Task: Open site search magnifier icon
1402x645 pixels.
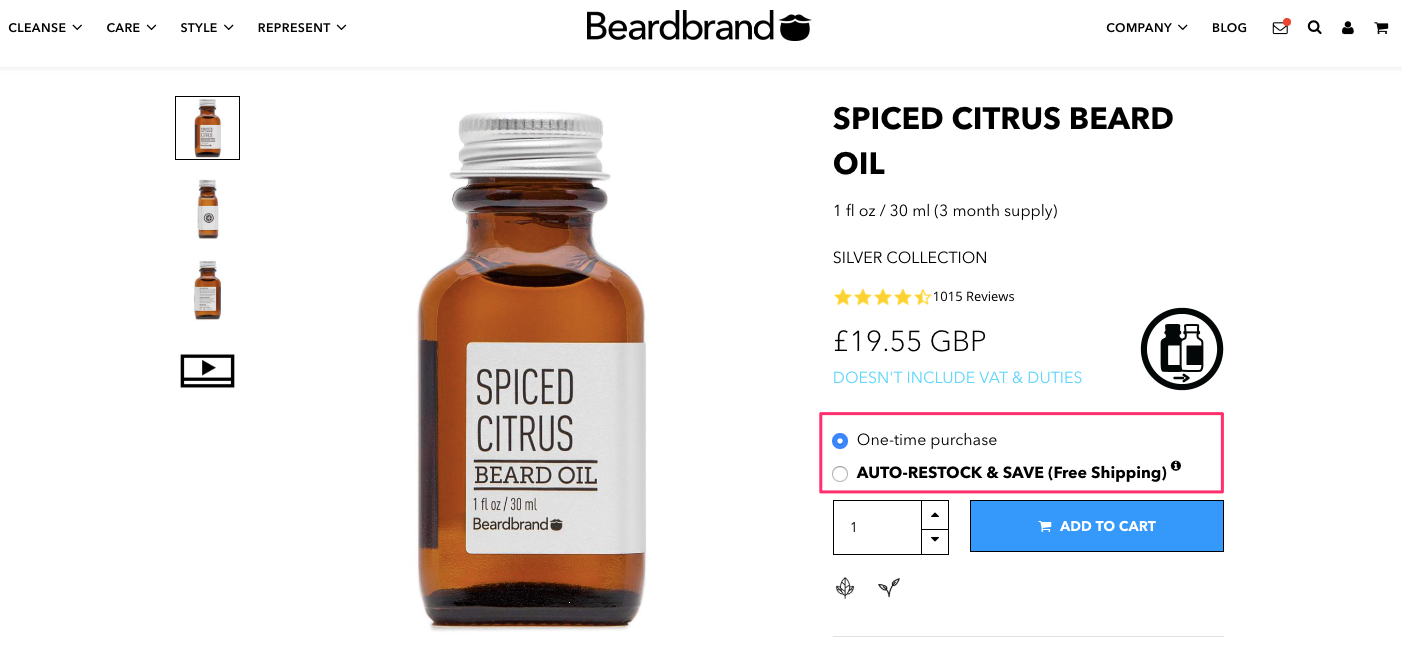Action: pos(1315,28)
